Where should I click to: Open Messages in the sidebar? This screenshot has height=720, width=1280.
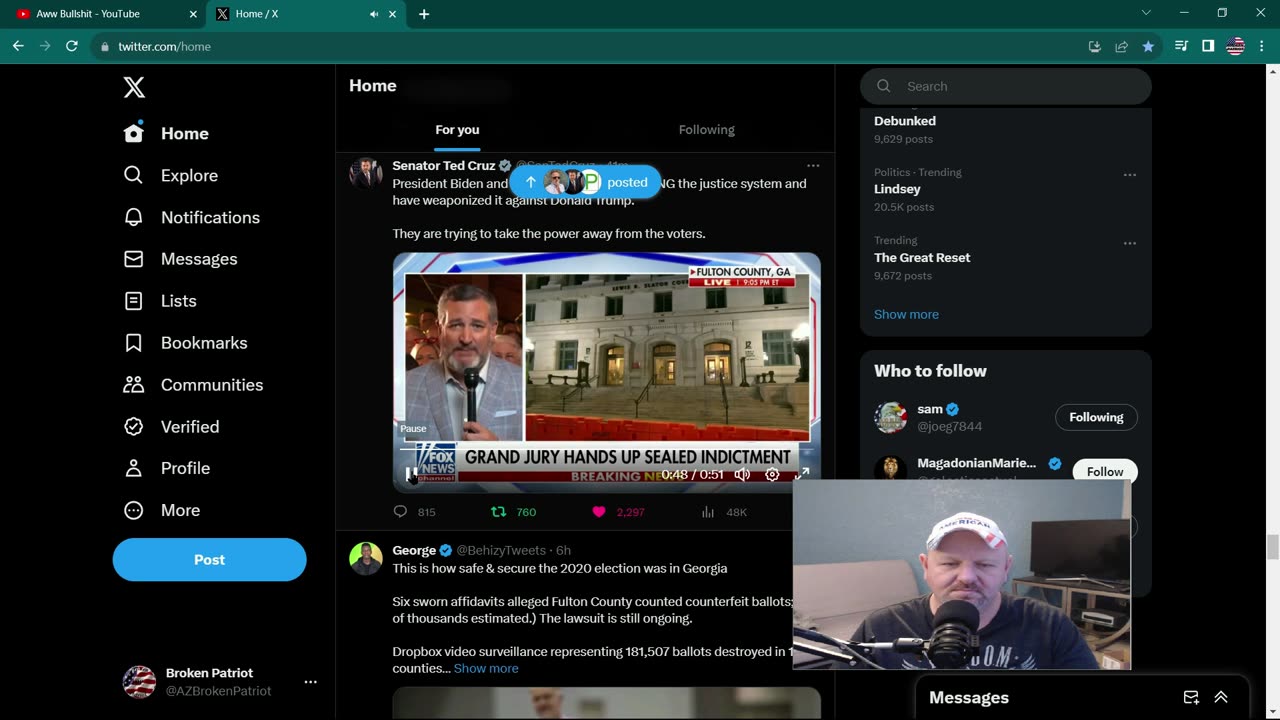[180, 259]
